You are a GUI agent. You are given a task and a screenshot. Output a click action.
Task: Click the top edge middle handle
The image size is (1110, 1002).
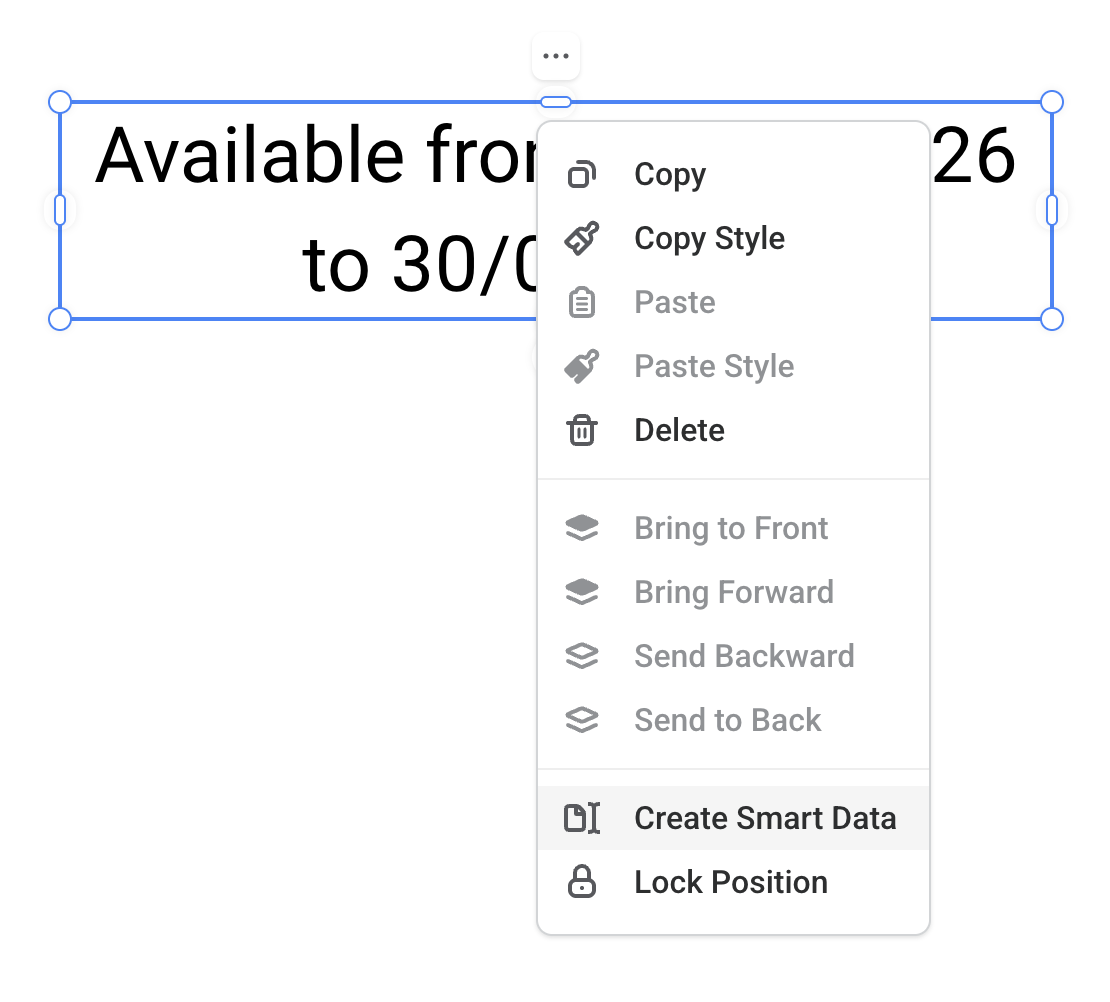(556, 102)
